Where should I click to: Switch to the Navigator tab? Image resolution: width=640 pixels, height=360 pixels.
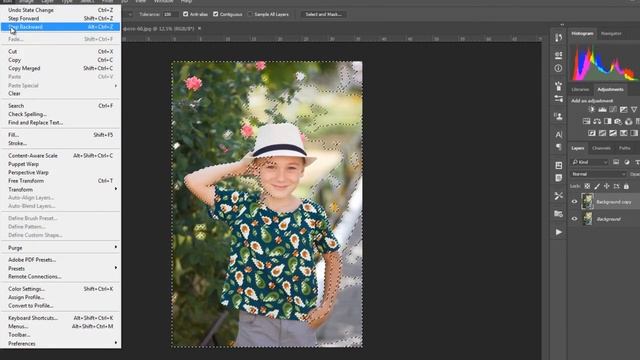(611, 33)
